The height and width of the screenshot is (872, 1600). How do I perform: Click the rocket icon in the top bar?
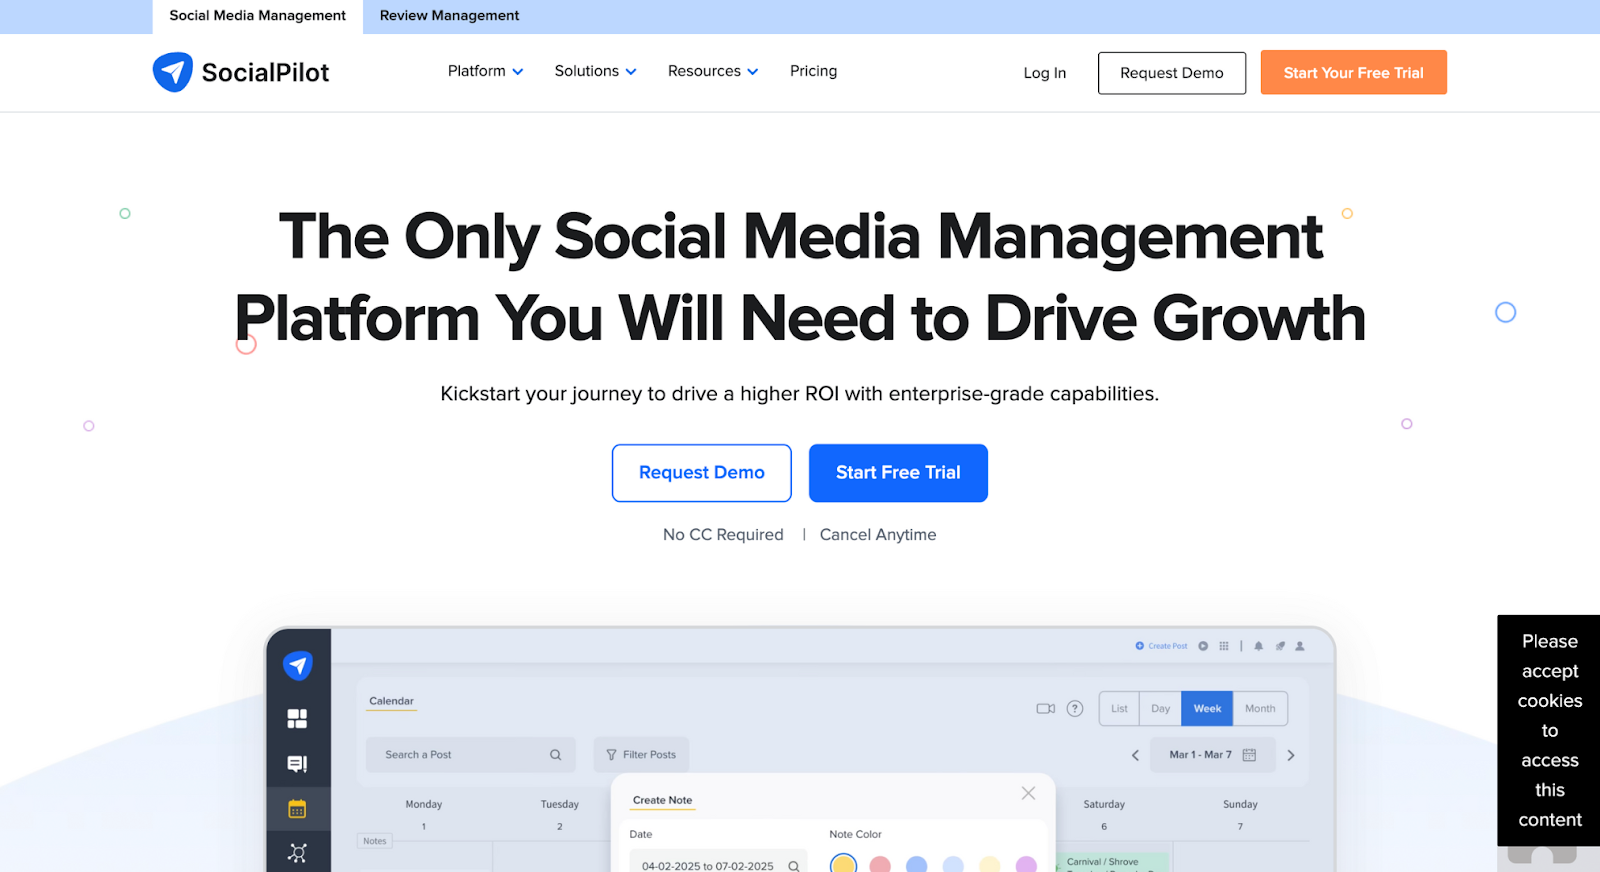pyautogui.click(x=1279, y=646)
